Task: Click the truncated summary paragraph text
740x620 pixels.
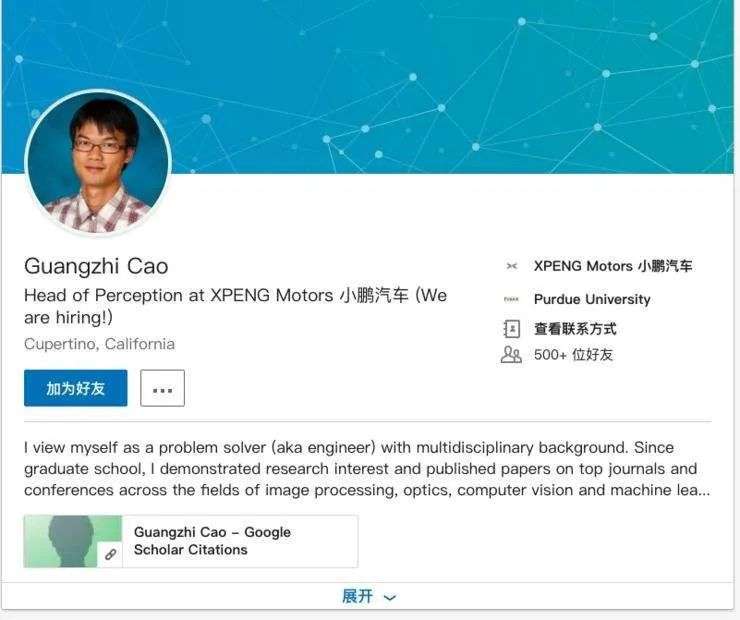Action: coord(367,469)
